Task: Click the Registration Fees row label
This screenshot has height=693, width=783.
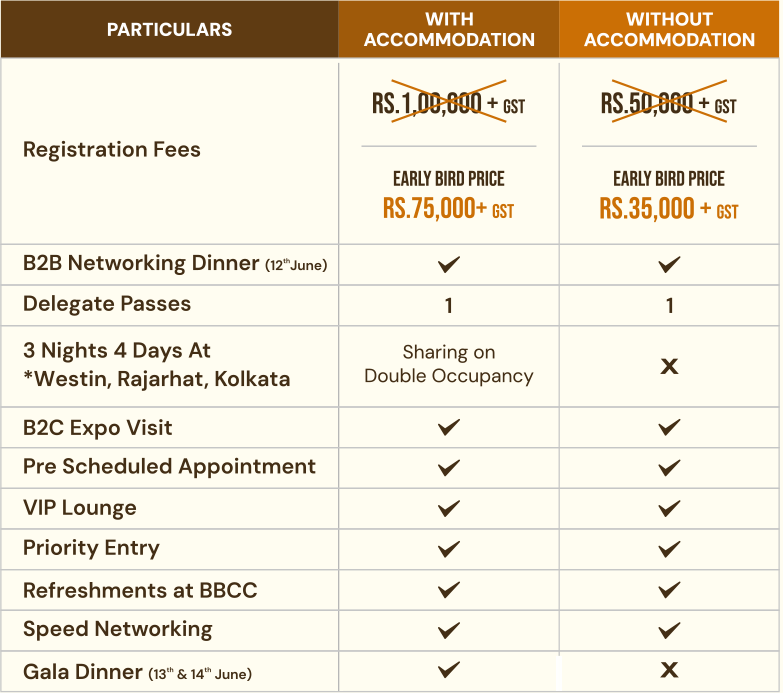Action: tap(112, 150)
